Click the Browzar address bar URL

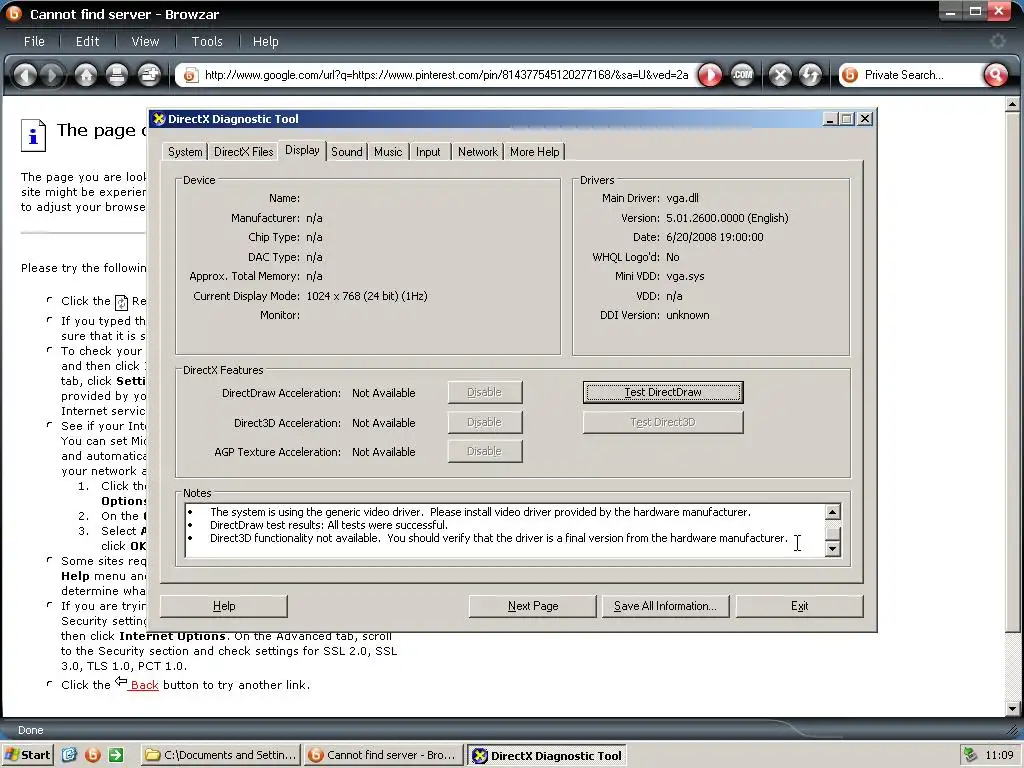point(447,75)
